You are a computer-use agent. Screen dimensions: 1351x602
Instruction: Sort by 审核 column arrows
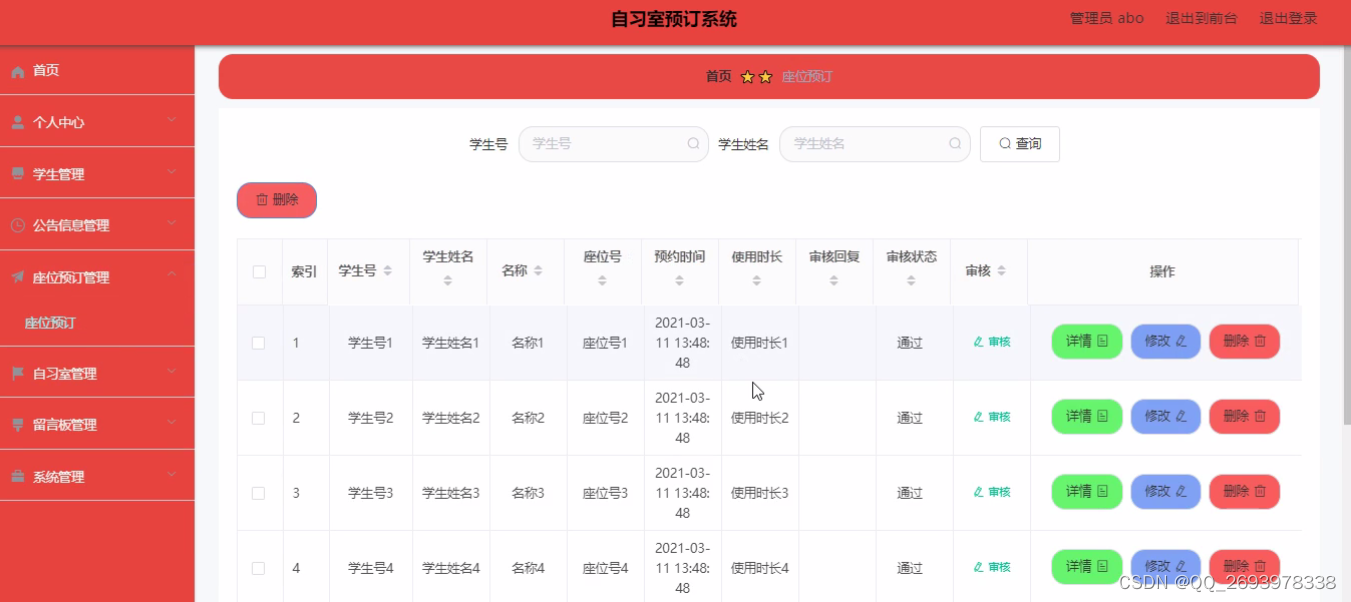pos(1001,271)
